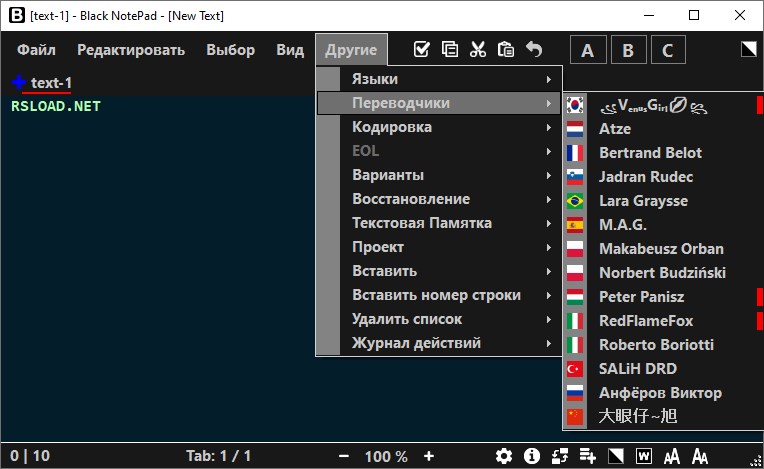Expand the Языки submenu

coord(439,79)
